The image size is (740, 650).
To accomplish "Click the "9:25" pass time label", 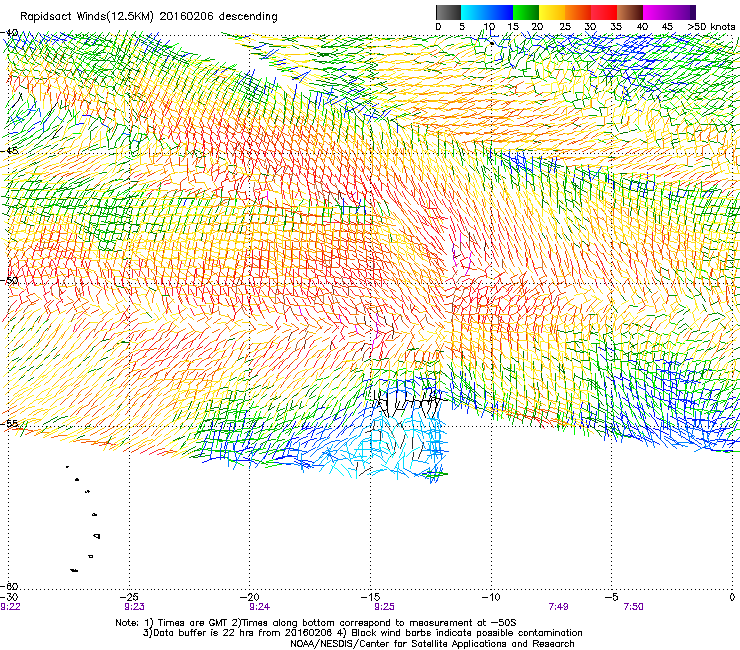I will tap(385, 607).
